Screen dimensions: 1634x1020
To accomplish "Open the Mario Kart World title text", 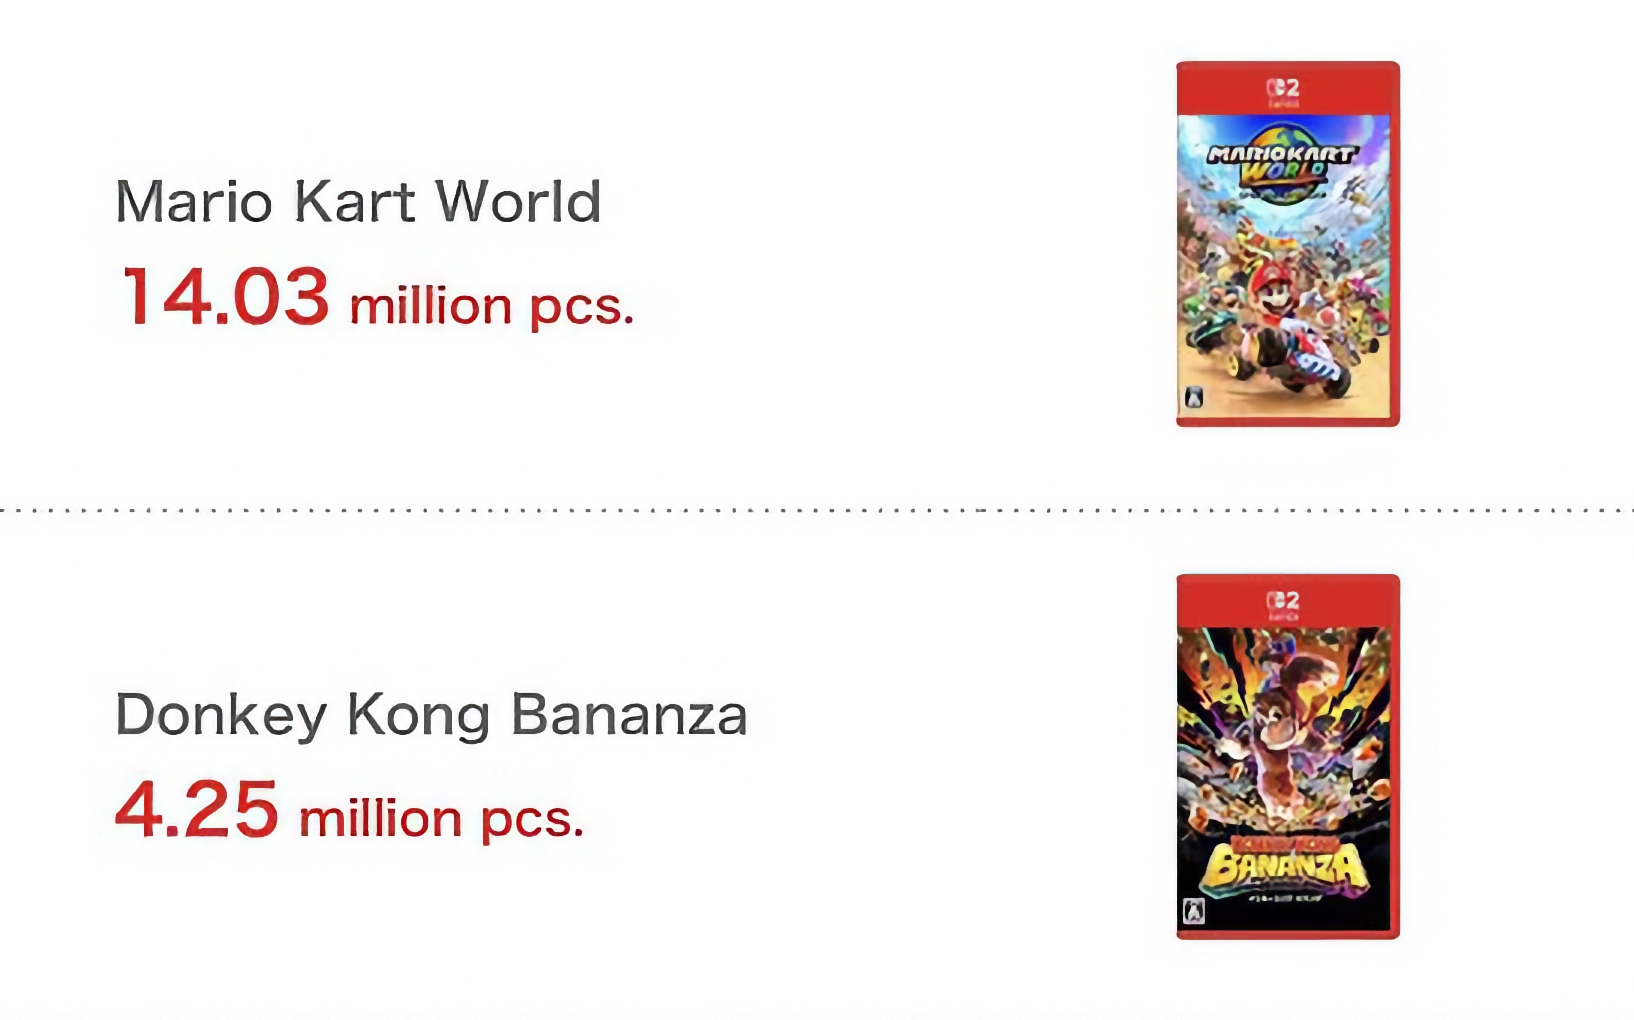I will (358, 201).
